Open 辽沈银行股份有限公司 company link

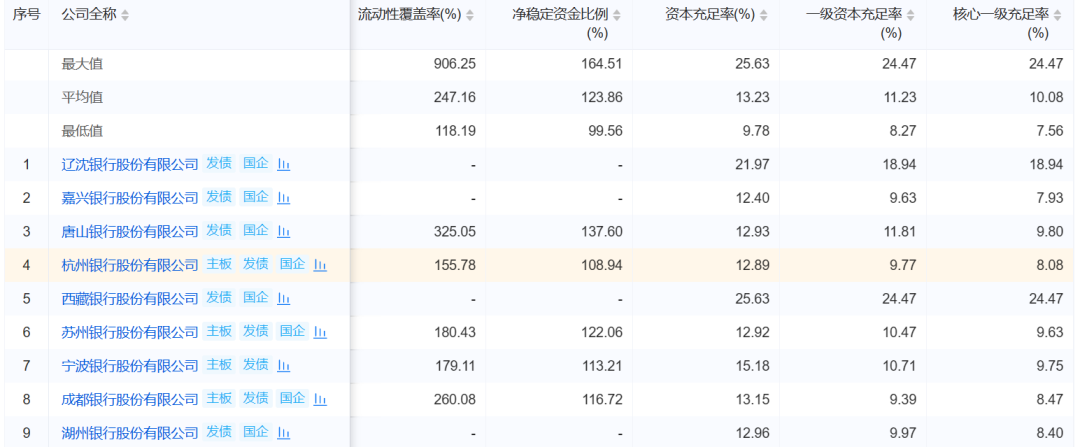[x=129, y=164]
